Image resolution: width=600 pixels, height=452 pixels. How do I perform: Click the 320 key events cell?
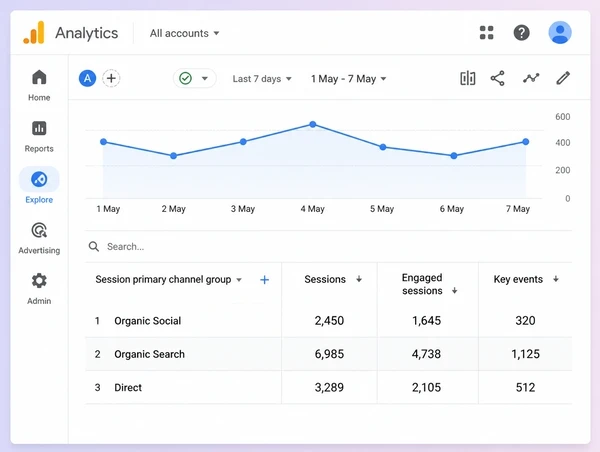tap(525, 321)
